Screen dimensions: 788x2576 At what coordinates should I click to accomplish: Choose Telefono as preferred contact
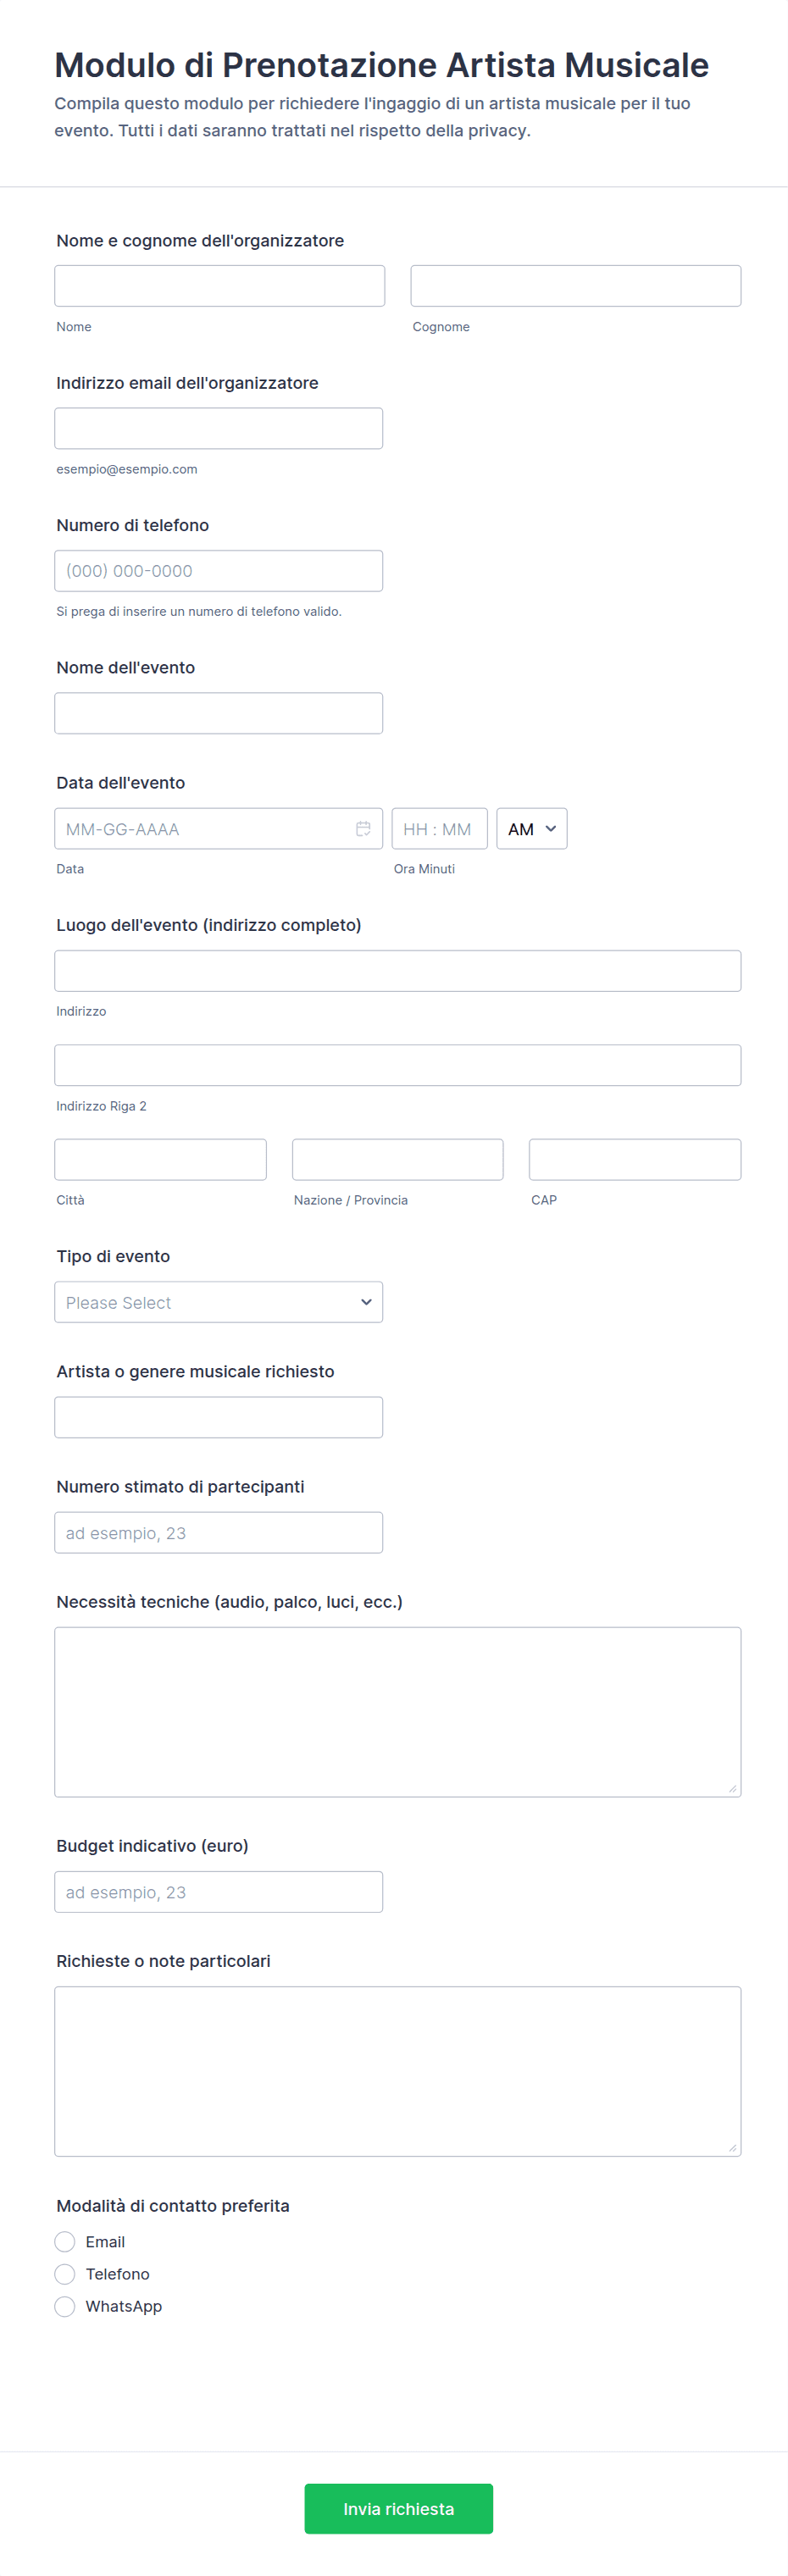click(x=65, y=2273)
